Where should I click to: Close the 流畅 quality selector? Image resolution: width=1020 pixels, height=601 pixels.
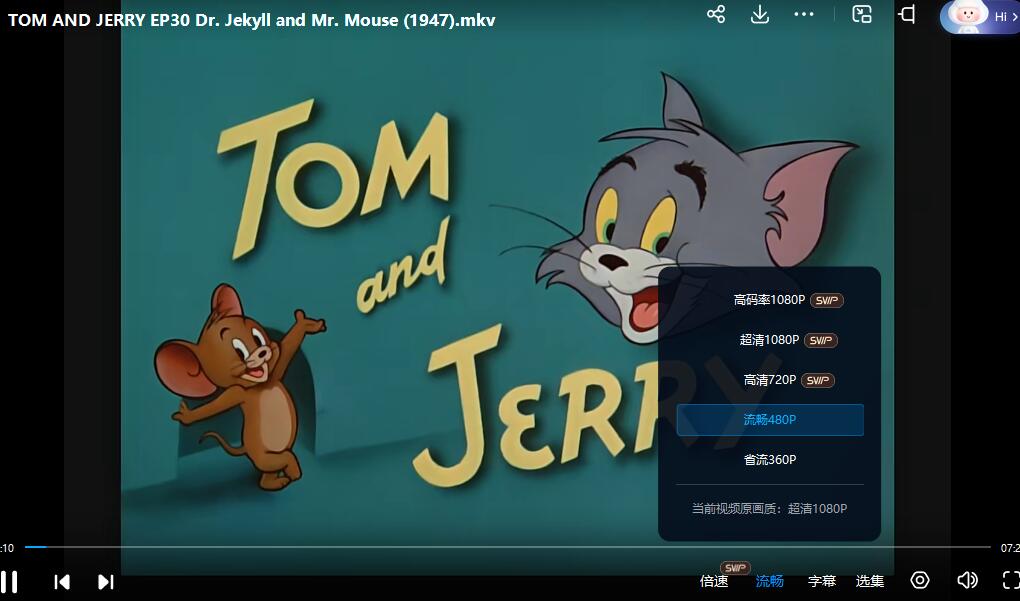(770, 581)
